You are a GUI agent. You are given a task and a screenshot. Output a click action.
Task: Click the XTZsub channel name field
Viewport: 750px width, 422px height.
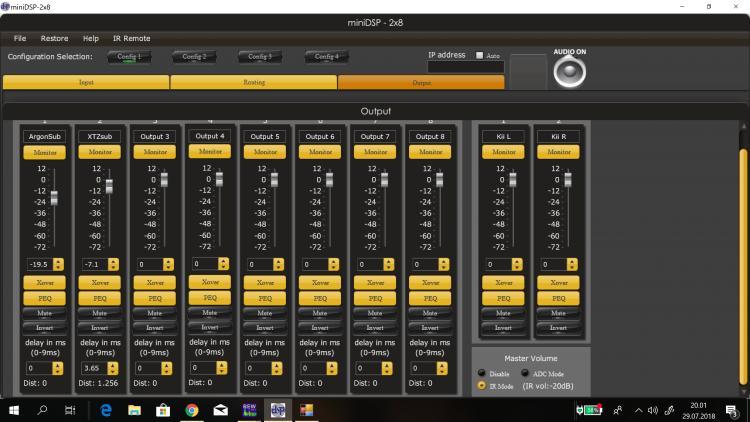click(x=99, y=136)
